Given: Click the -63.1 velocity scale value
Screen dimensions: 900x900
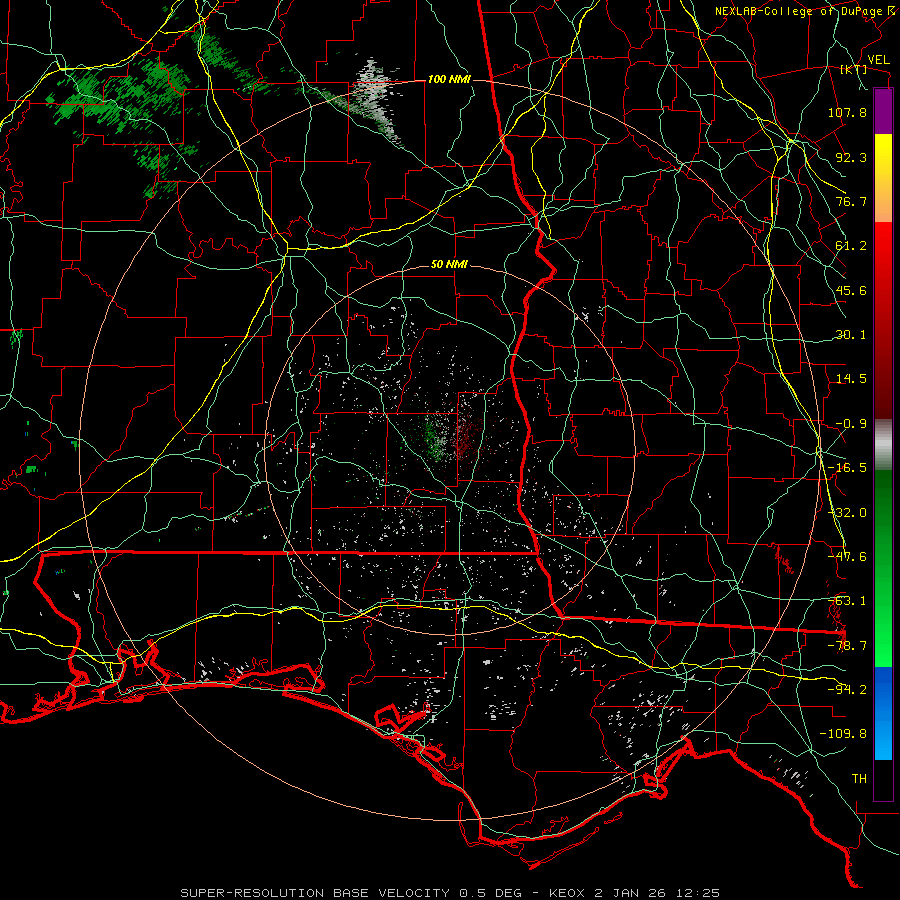Looking at the screenshot, I should pyautogui.click(x=847, y=601).
